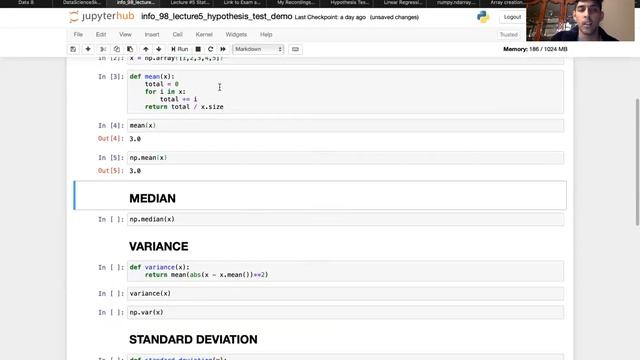Viewport: 640px width, 360px height.
Task: Click the def variance(x) code cell
Action: [345, 271]
